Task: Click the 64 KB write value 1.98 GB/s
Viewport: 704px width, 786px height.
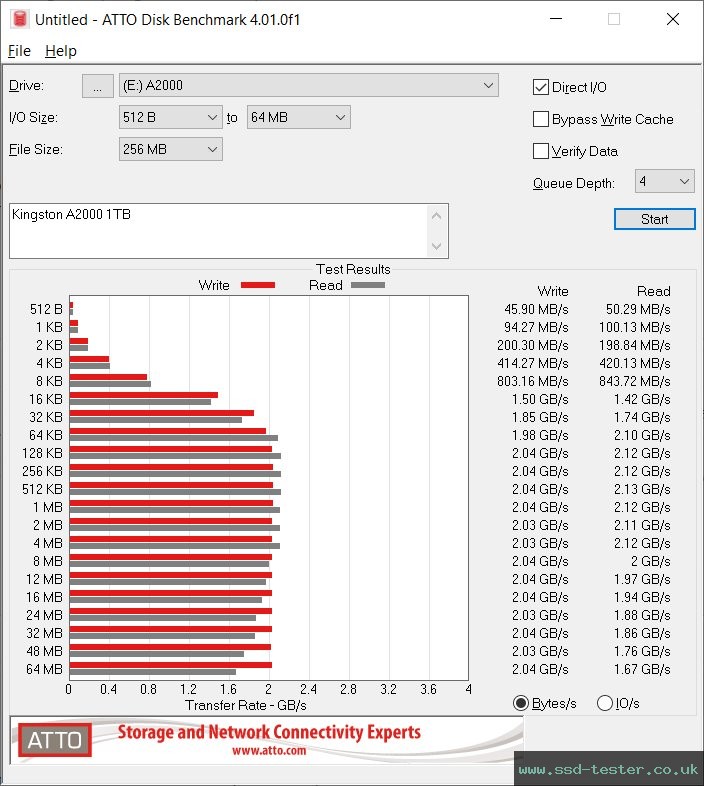Action: pyautogui.click(x=540, y=436)
